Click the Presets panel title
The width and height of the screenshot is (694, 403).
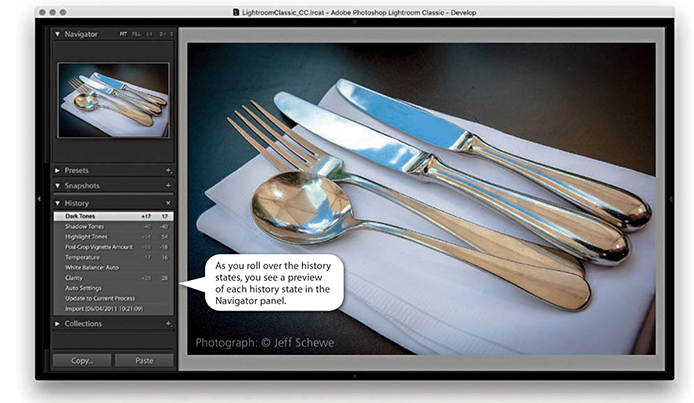click(x=77, y=170)
